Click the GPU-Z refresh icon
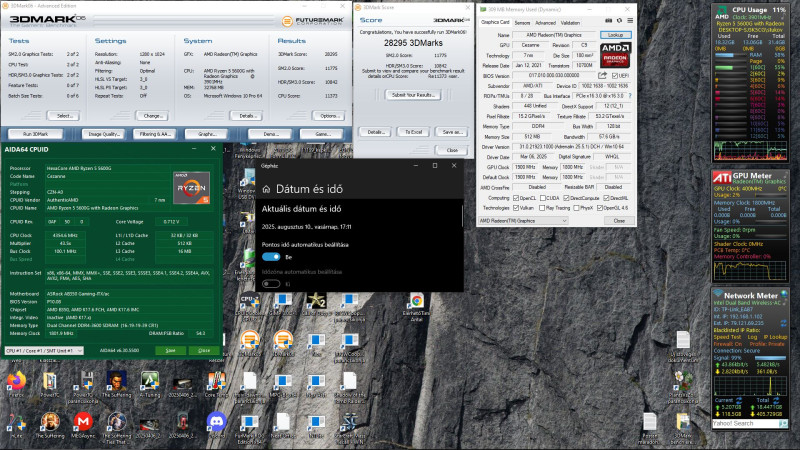Screen dimensions: 800x450 [619, 21]
